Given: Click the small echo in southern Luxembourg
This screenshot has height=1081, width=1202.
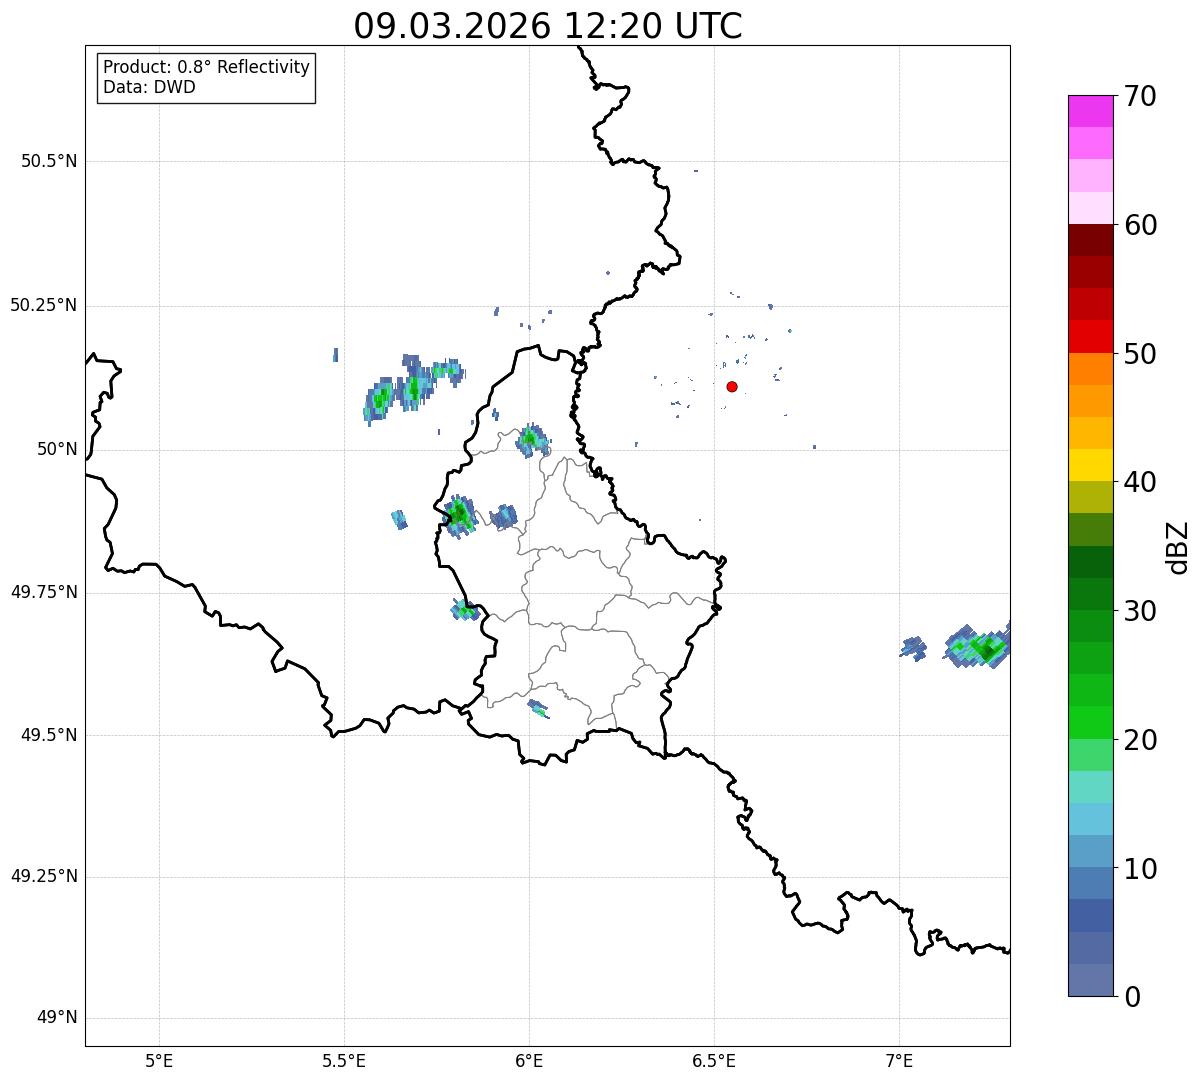Looking at the screenshot, I should point(538,709).
